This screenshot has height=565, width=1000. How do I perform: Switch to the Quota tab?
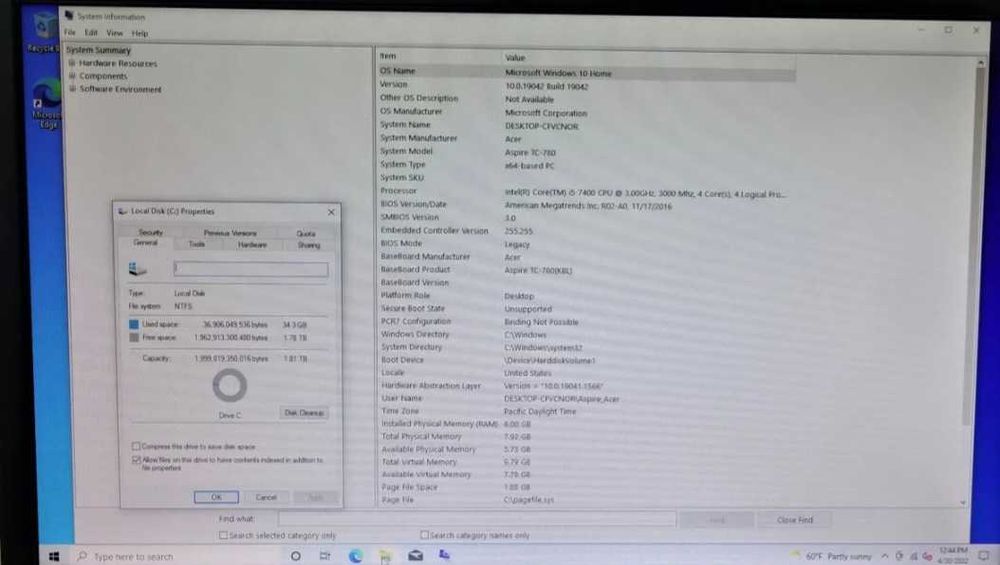(x=306, y=233)
